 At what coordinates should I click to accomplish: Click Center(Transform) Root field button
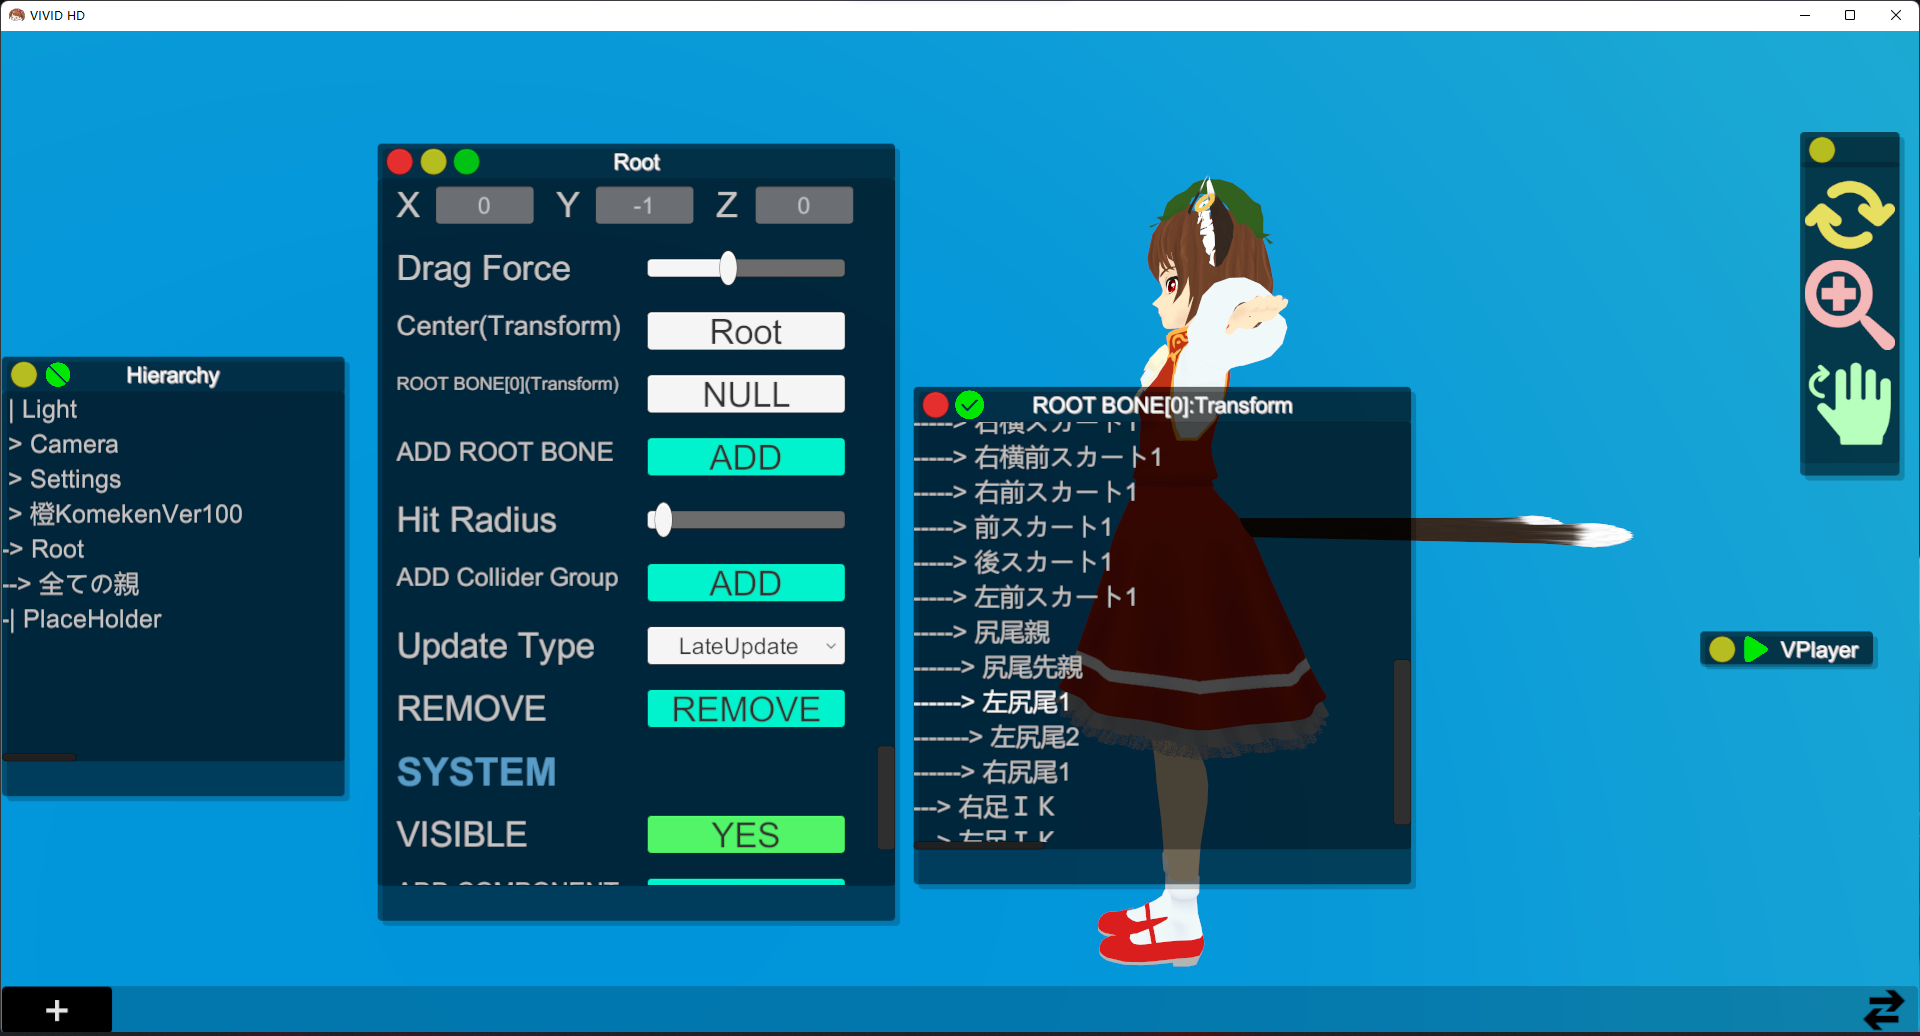coord(746,331)
